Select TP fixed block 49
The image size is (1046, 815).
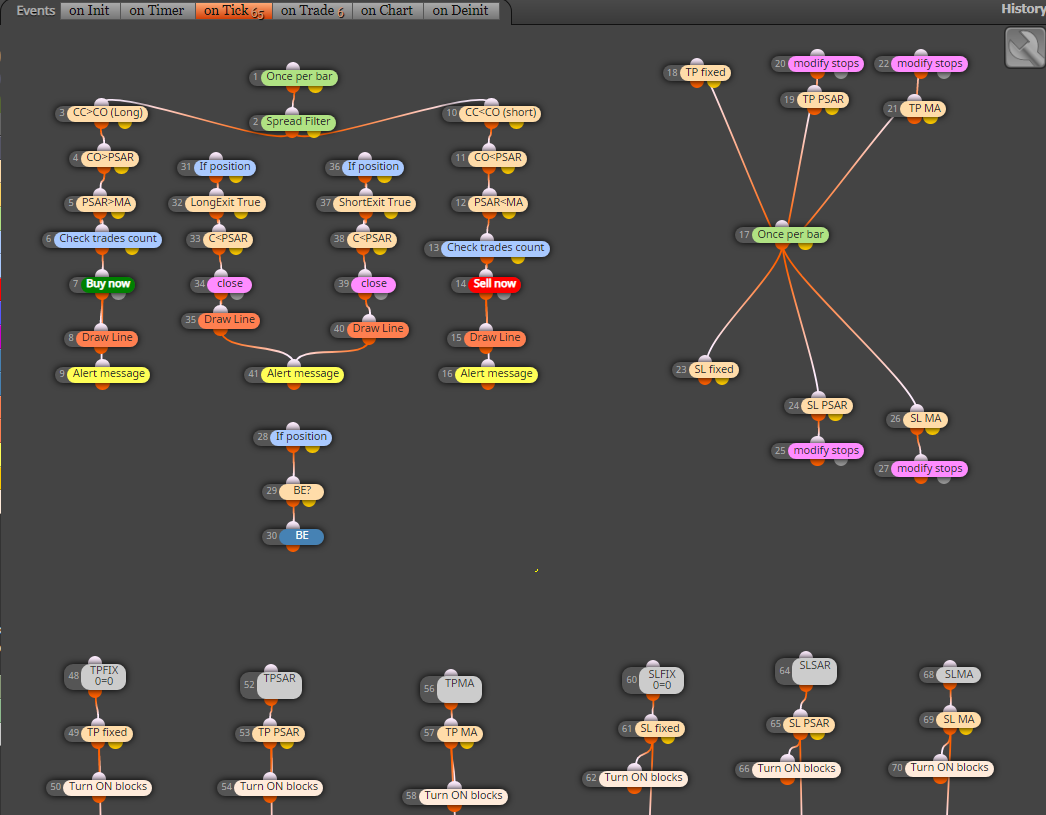pyautogui.click(x=107, y=733)
